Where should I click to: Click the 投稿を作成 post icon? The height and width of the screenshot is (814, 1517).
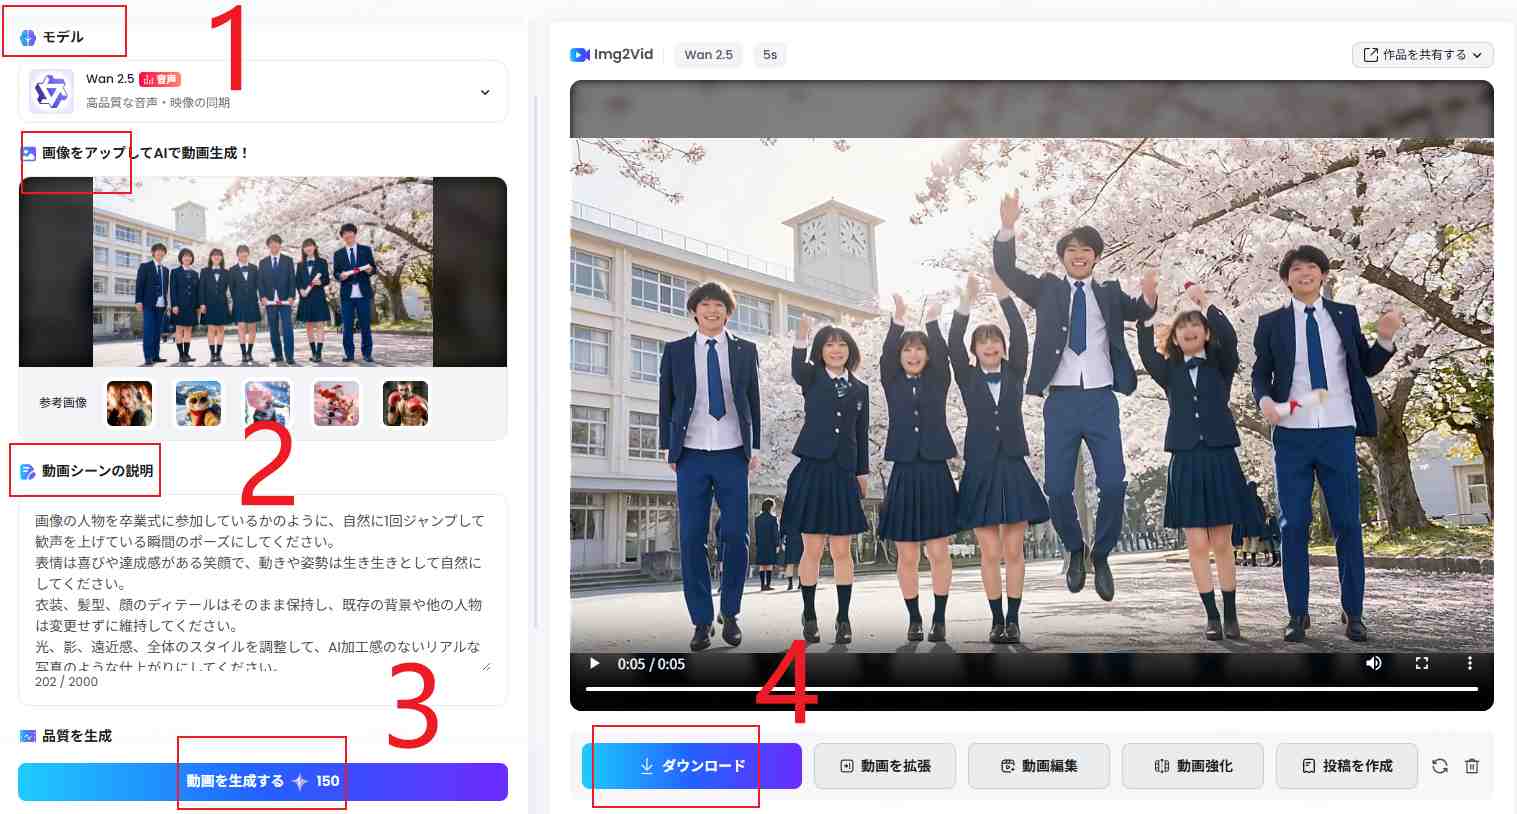tap(1308, 765)
